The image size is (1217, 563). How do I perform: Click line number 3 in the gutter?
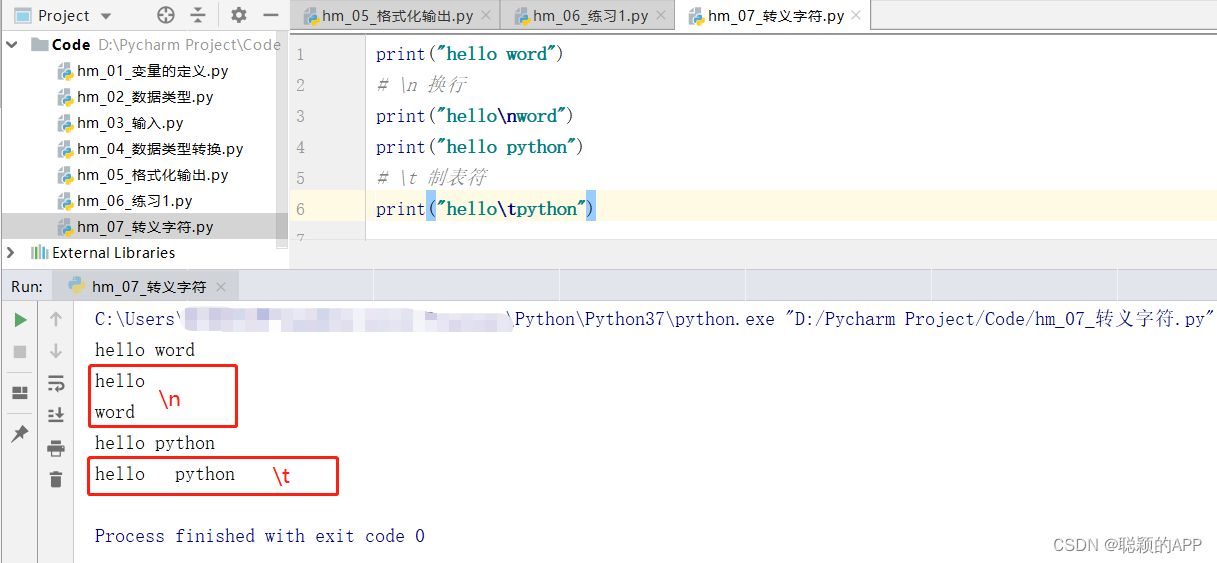pyautogui.click(x=300, y=116)
